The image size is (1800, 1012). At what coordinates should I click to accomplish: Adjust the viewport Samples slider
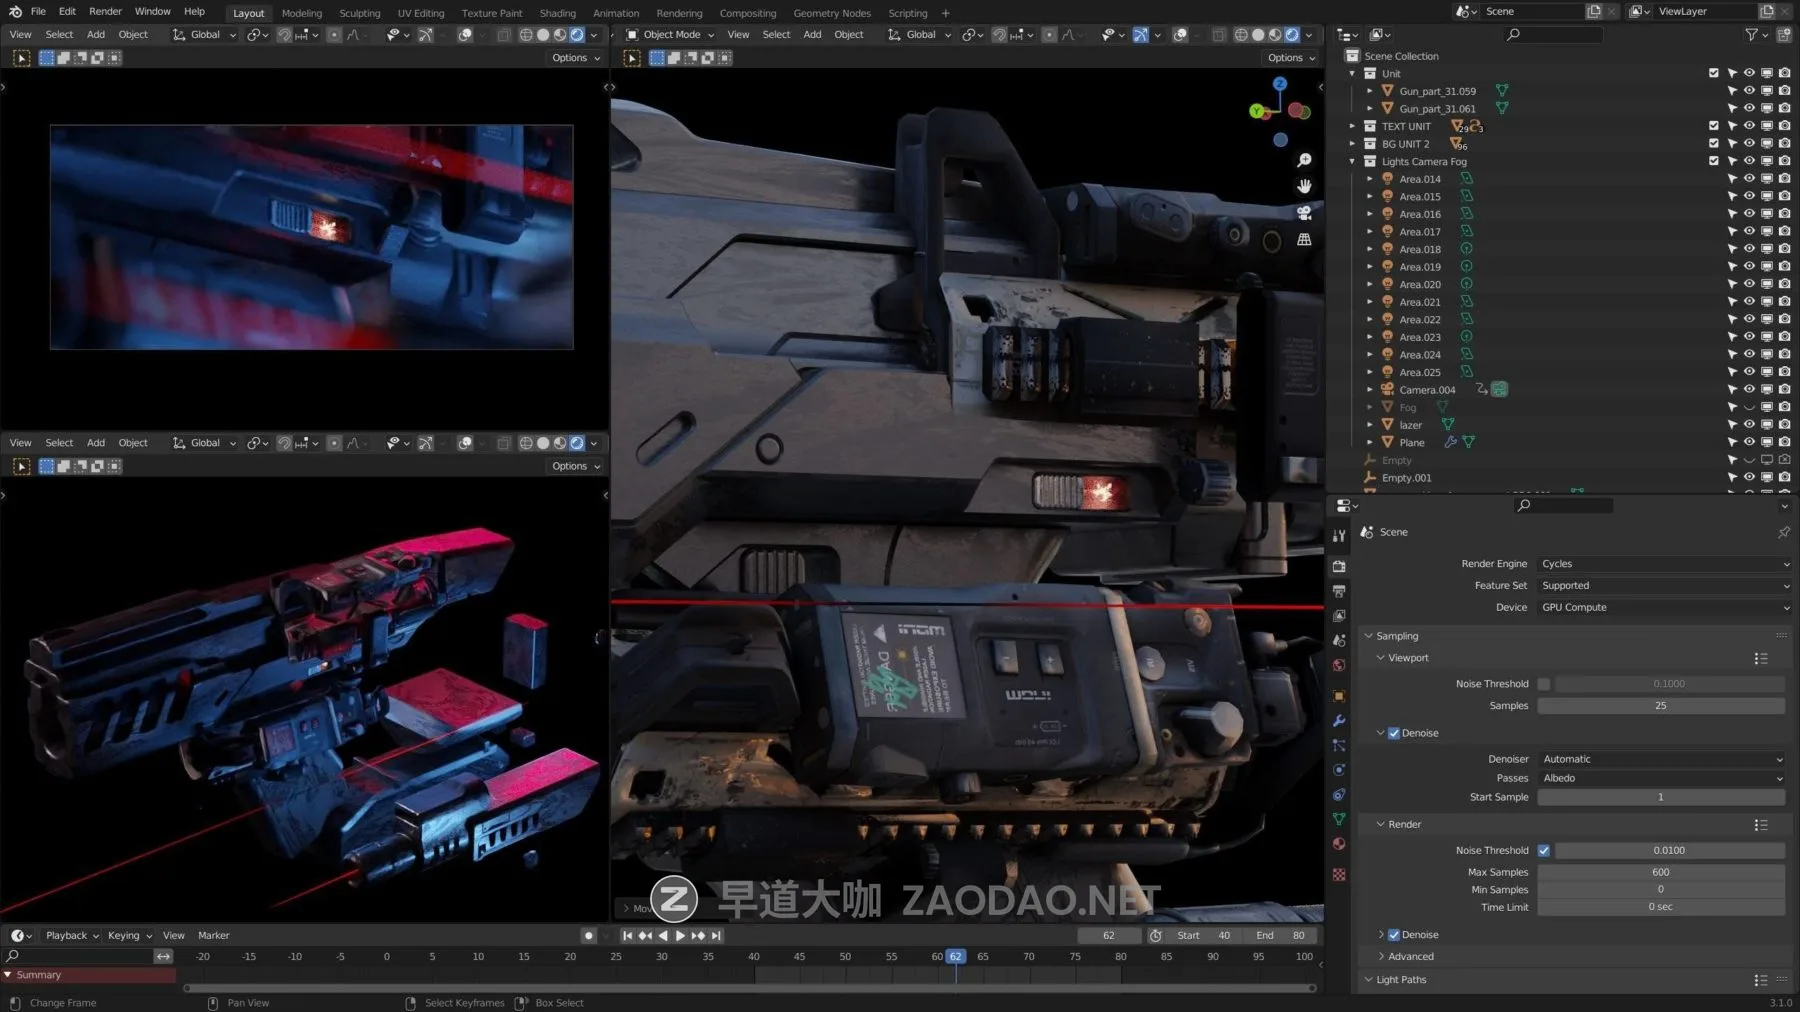(x=1660, y=706)
